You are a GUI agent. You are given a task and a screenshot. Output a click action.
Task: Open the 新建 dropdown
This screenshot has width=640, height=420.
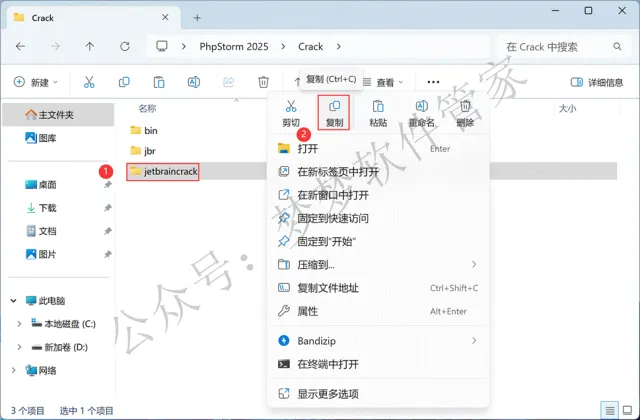point(36,82)
